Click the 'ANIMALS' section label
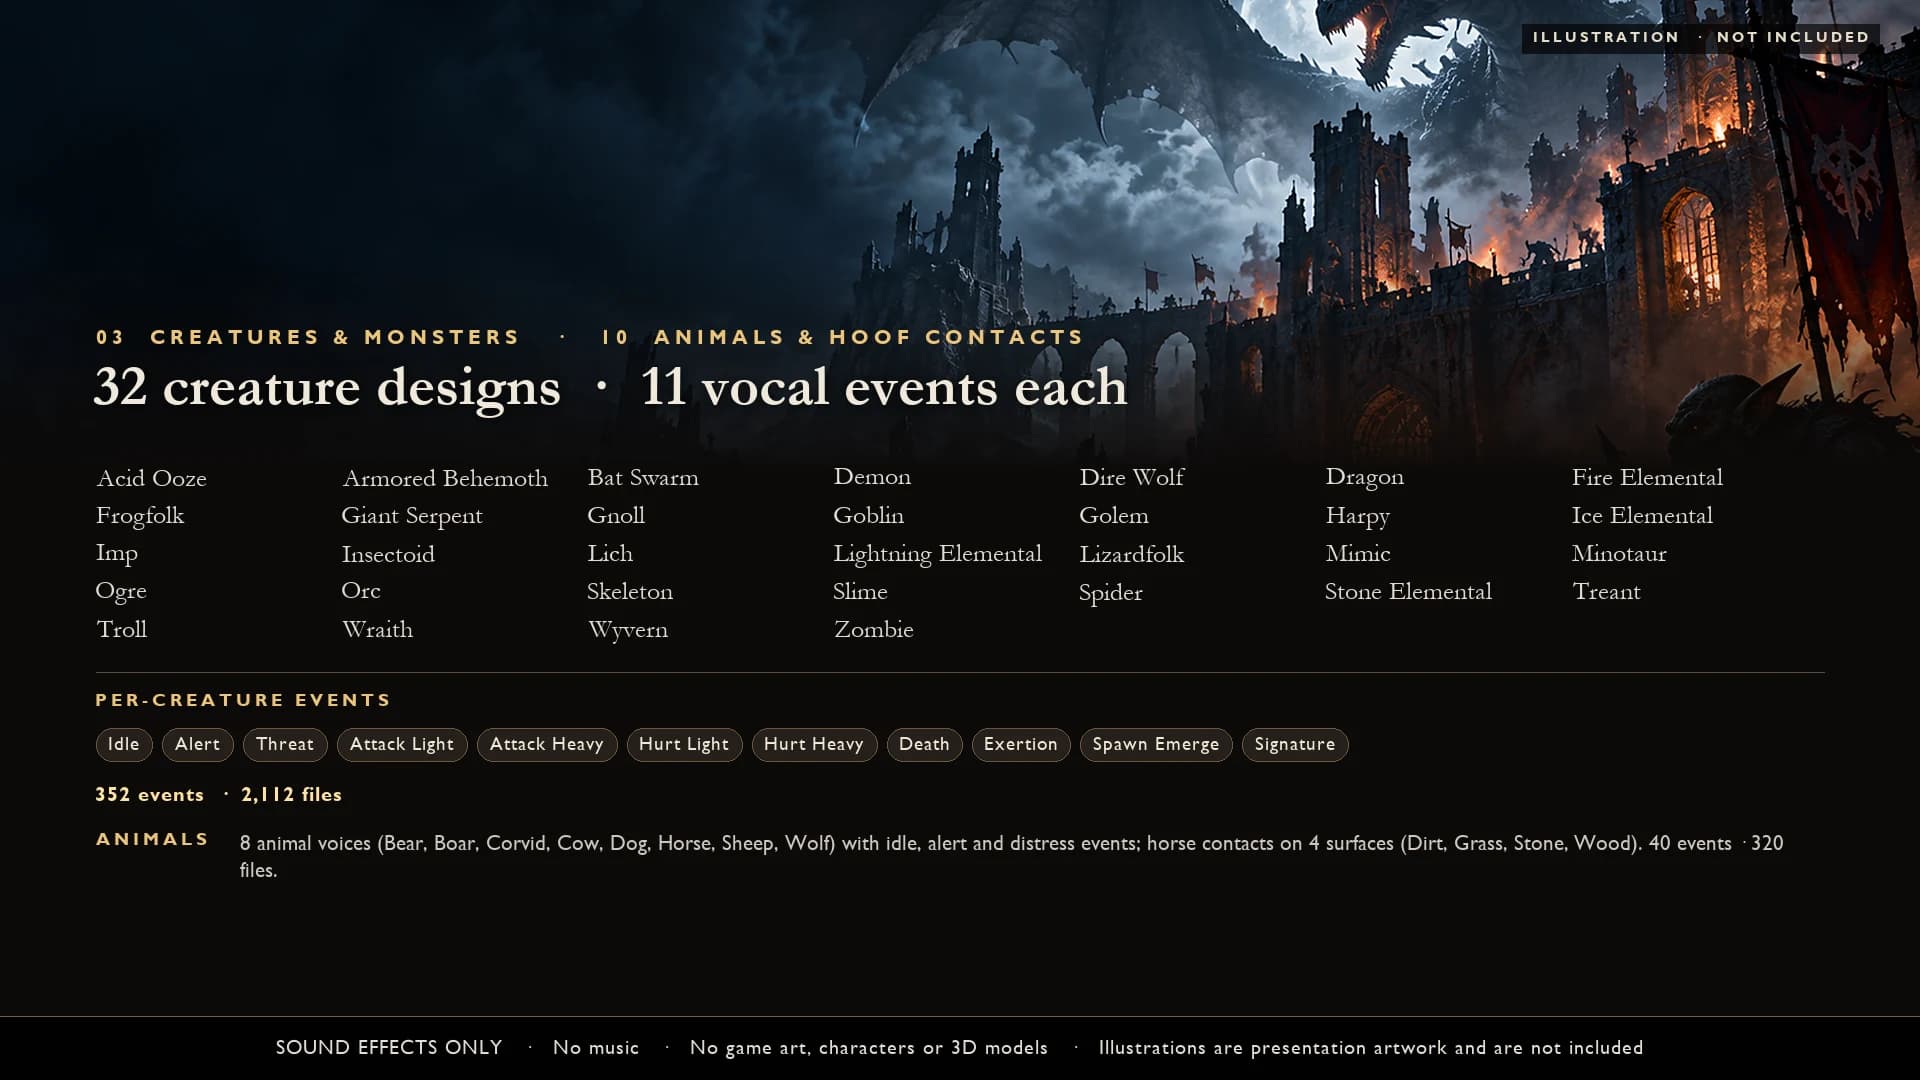This screenshot has width=1920, height=1080. (152, 839)
